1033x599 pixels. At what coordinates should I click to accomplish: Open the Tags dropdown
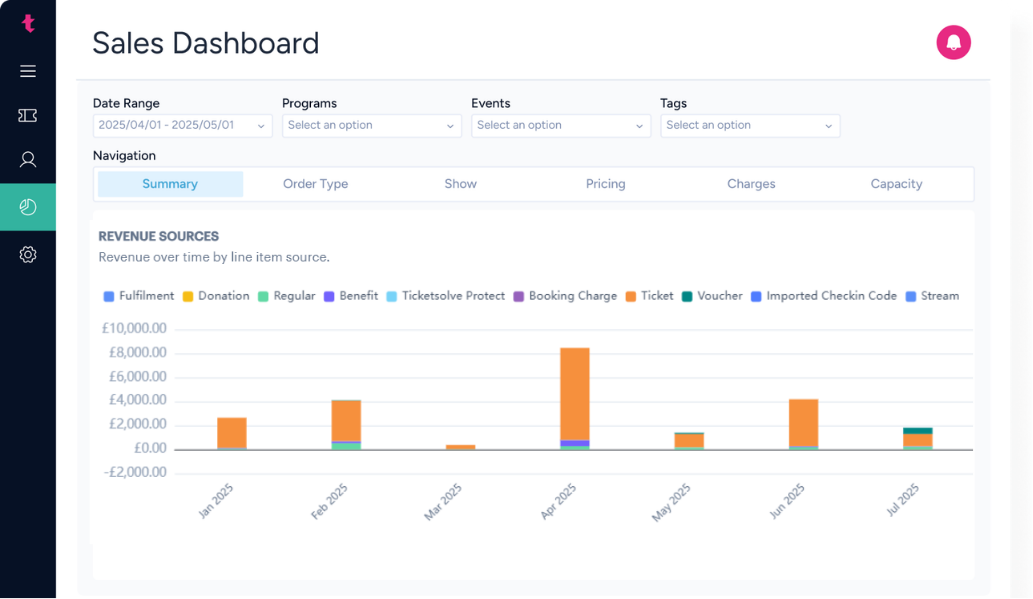750,125
